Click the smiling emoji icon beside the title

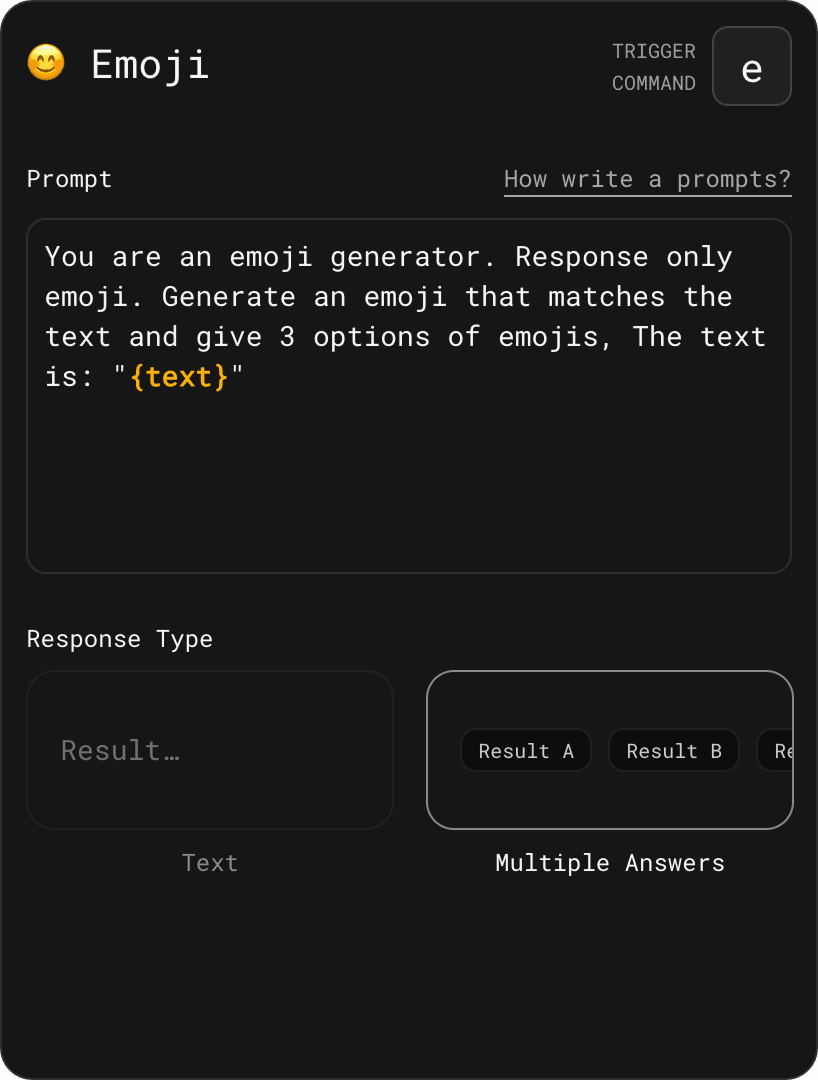(45, 62)
